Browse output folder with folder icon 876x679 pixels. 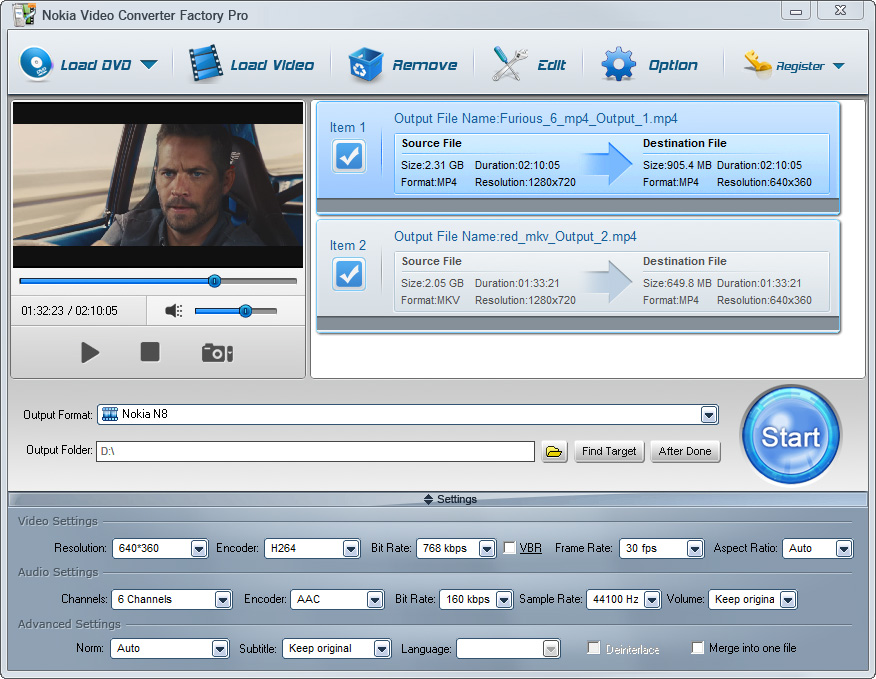[x=554, y=452]
